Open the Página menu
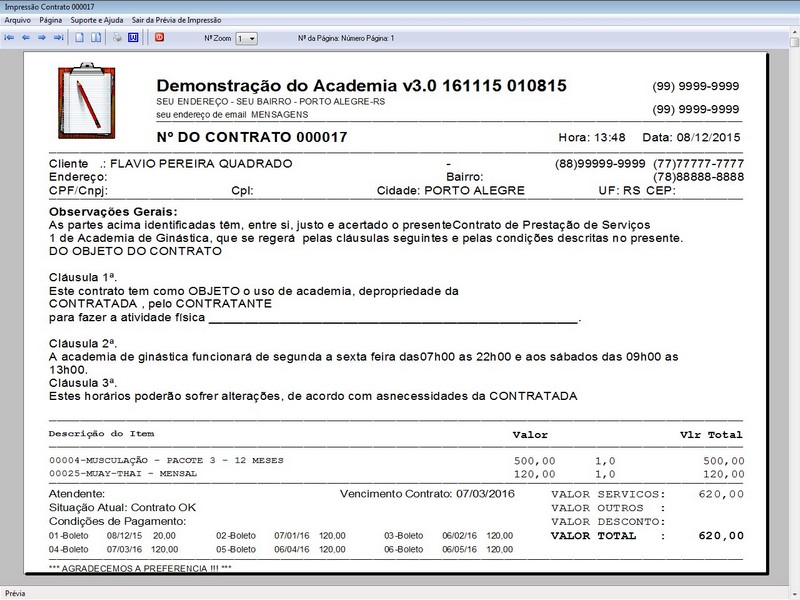800x600 pixels. [x=51, y=20]
